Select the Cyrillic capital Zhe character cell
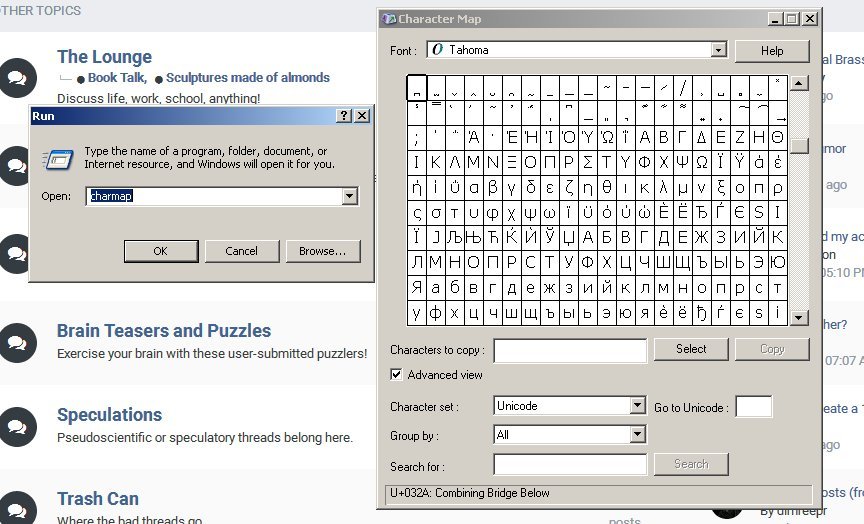 (x=701, y=237)
